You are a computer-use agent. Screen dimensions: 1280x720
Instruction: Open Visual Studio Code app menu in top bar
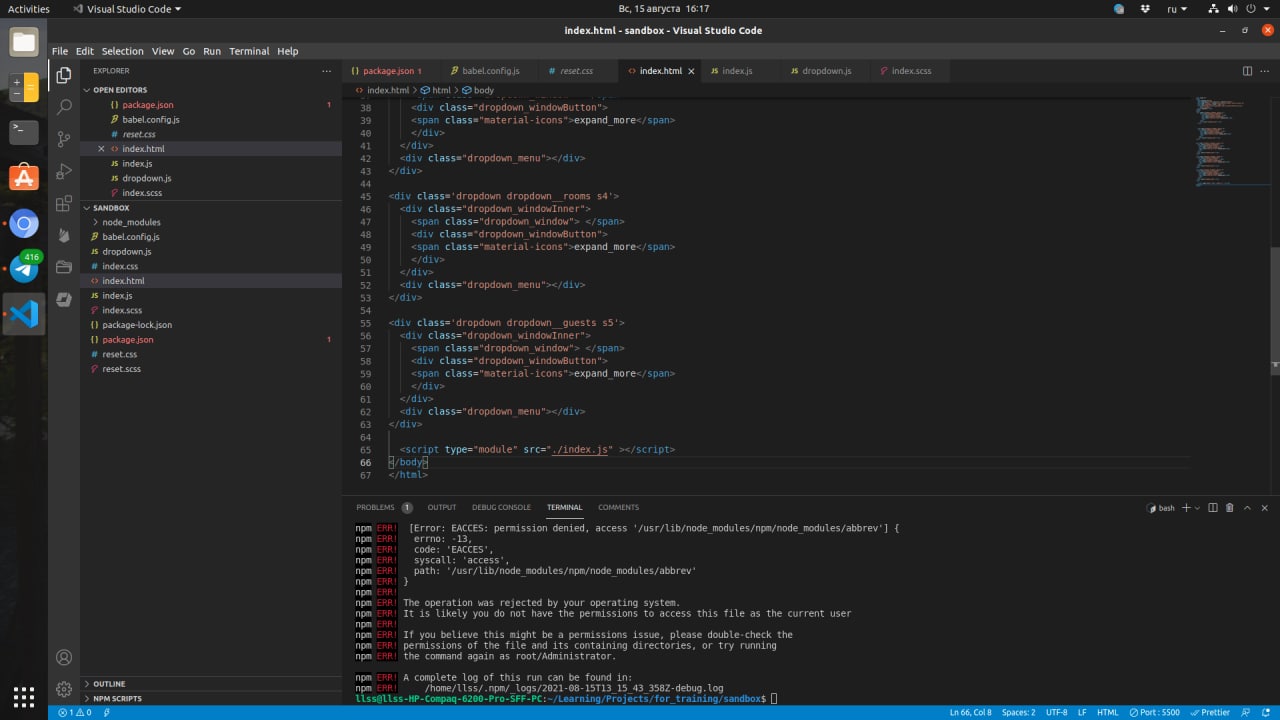128,9
